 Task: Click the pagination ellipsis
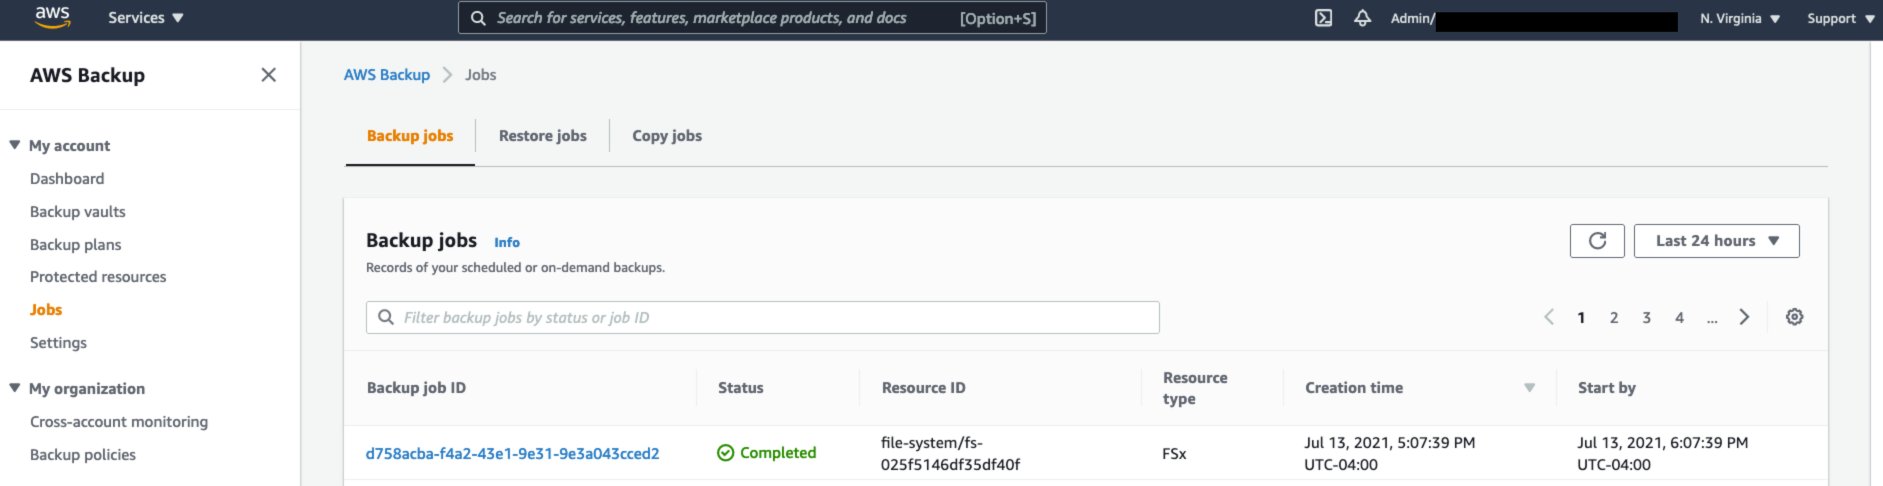[1712, 319]
